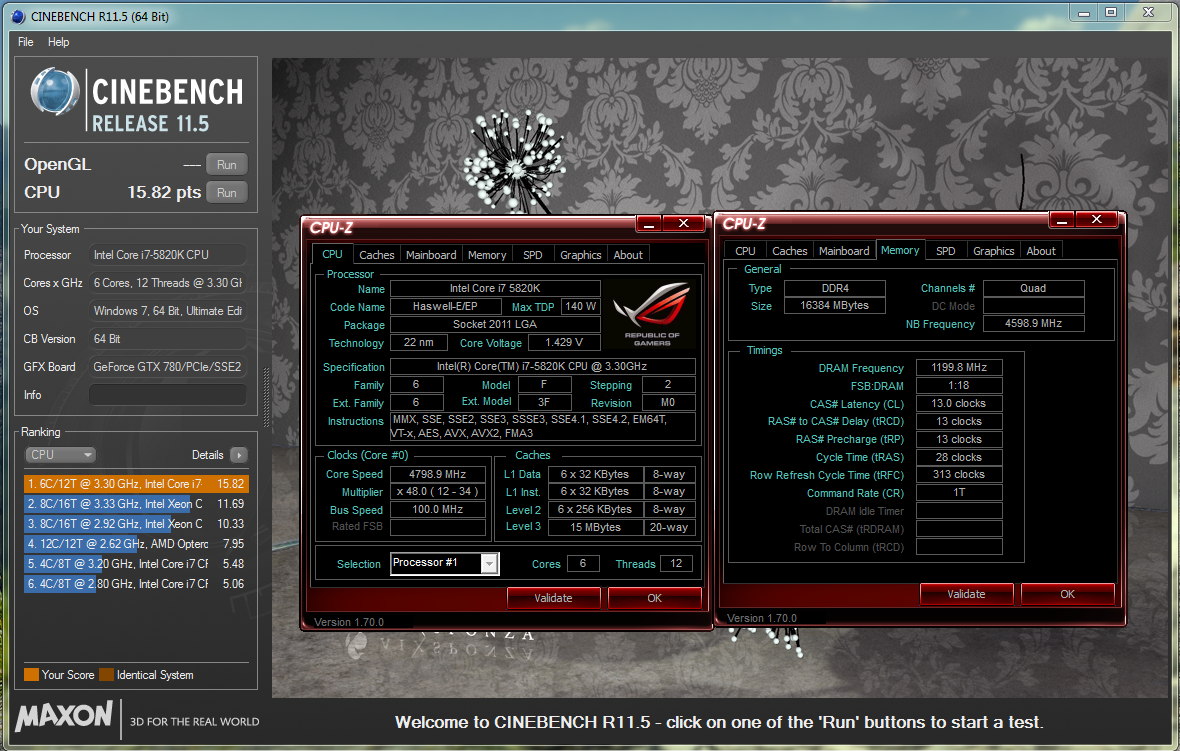Switch to CPU tab in right CPU-Z window

click(745, 251)
